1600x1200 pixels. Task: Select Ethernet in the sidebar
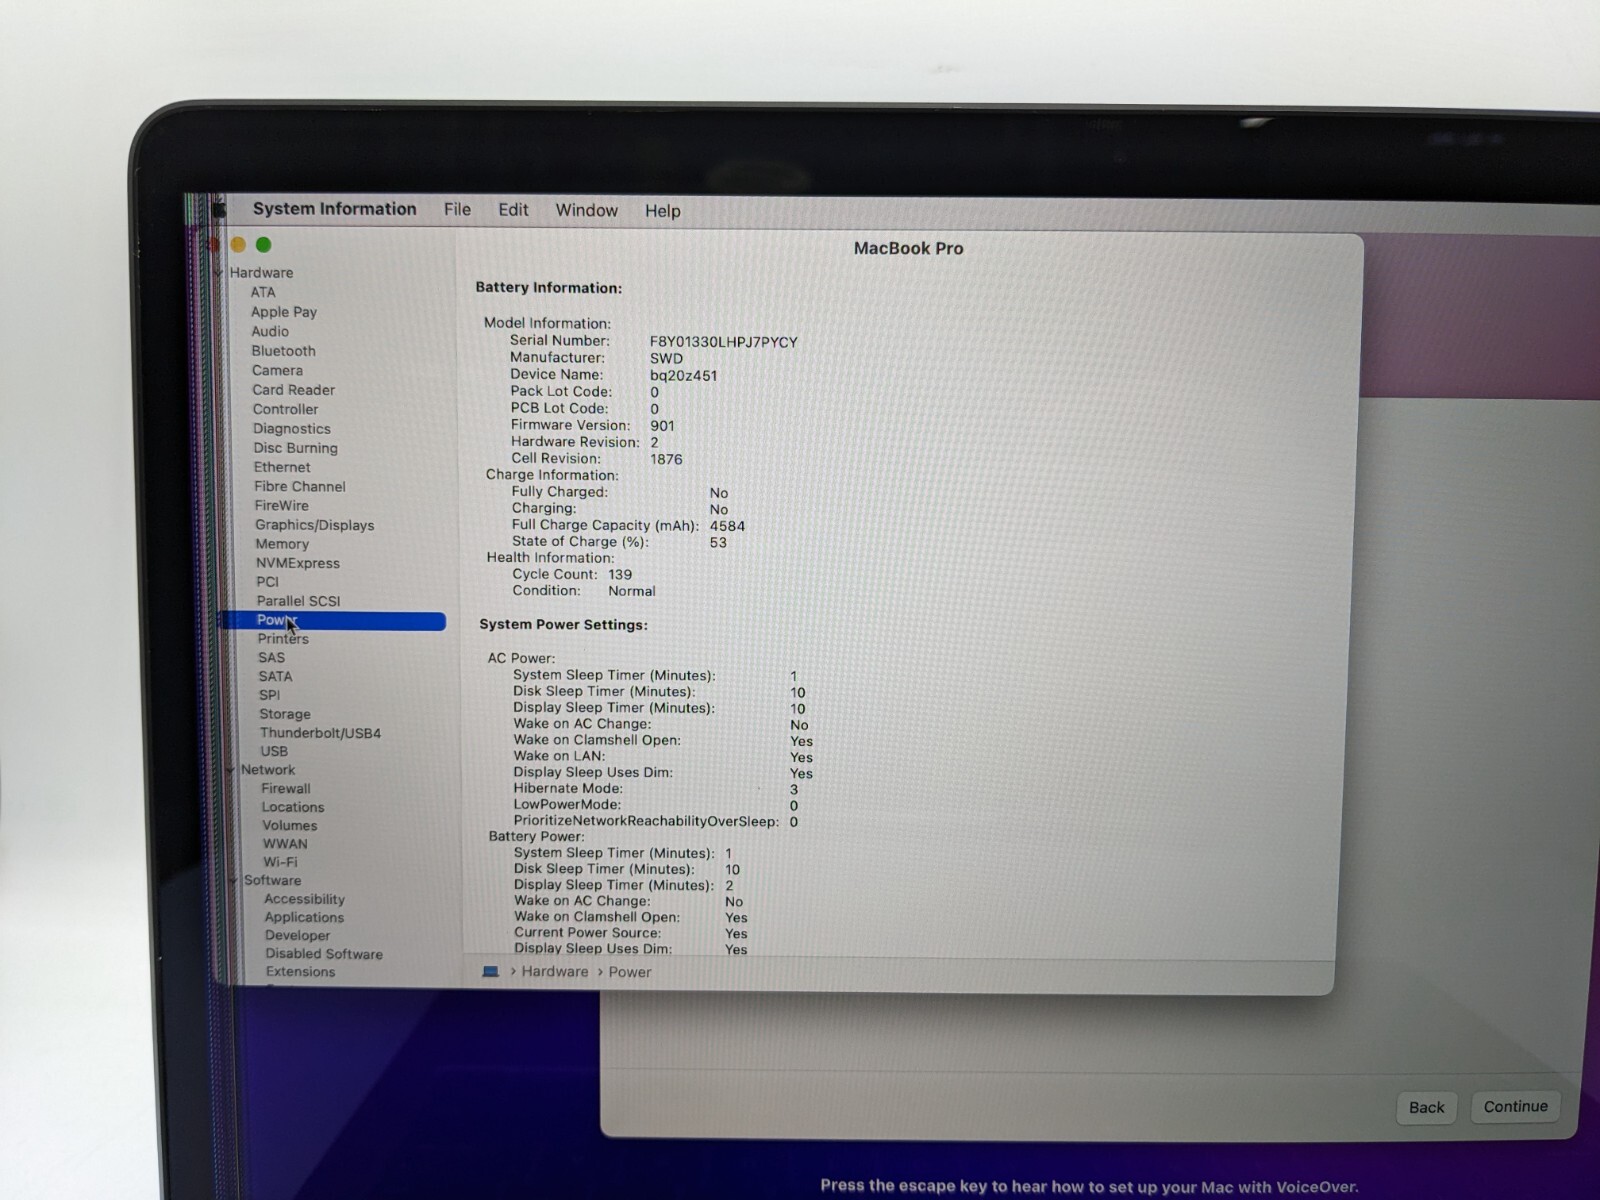[282, 467]
